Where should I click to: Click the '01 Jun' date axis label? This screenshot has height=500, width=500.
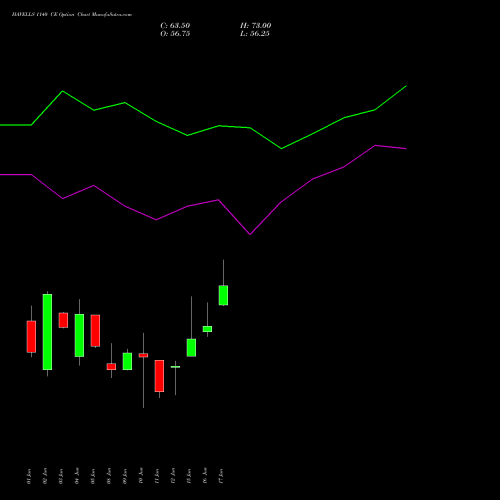pyautogui.click(x=29, y=476)
